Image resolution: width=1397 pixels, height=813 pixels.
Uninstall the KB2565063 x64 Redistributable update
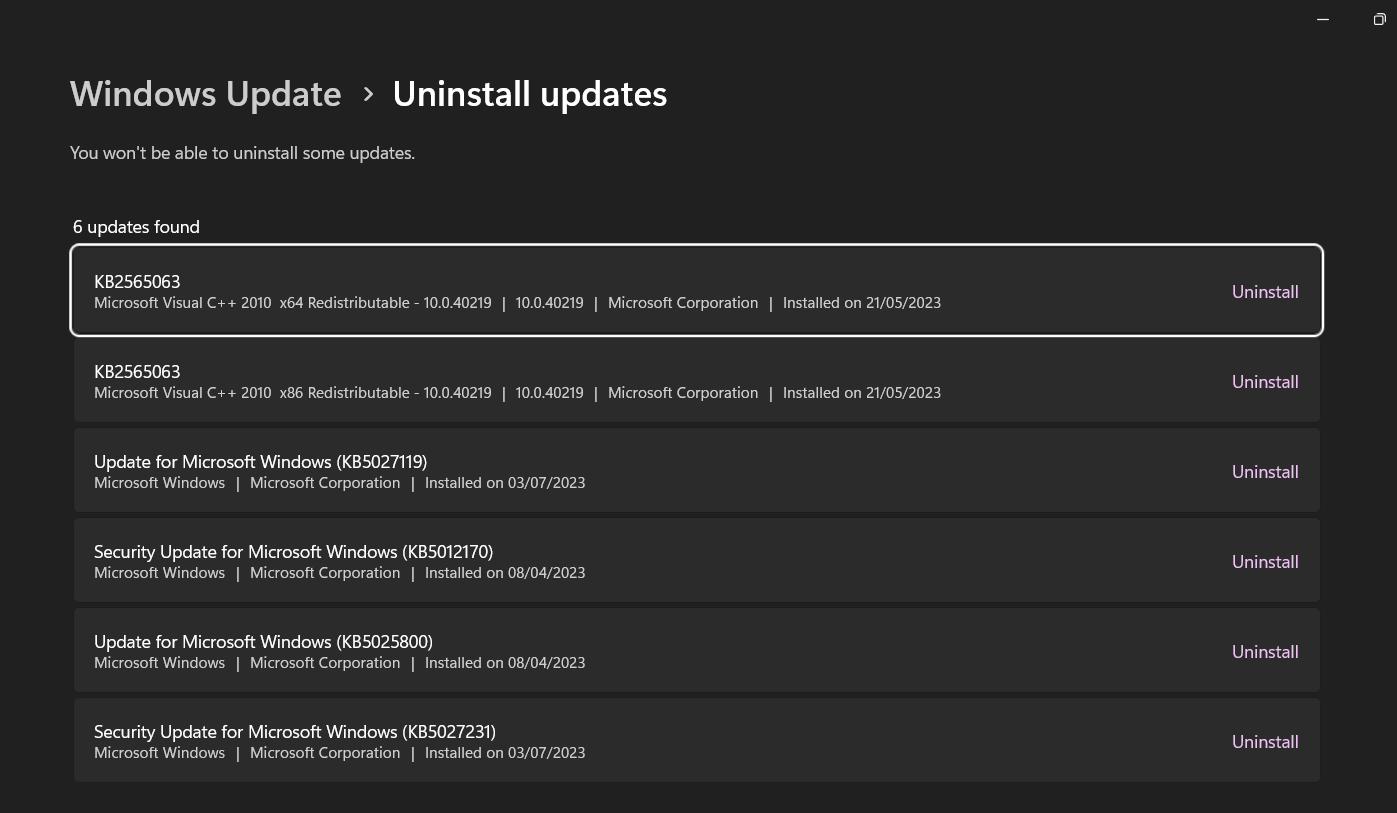1265,291
